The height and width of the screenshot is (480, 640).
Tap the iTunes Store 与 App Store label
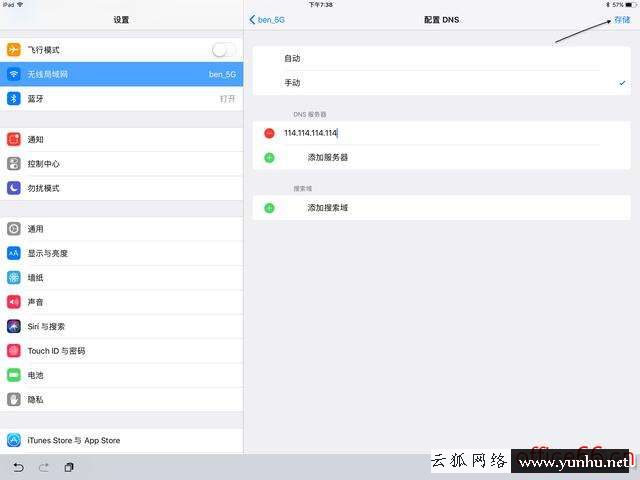pos(74,440)
